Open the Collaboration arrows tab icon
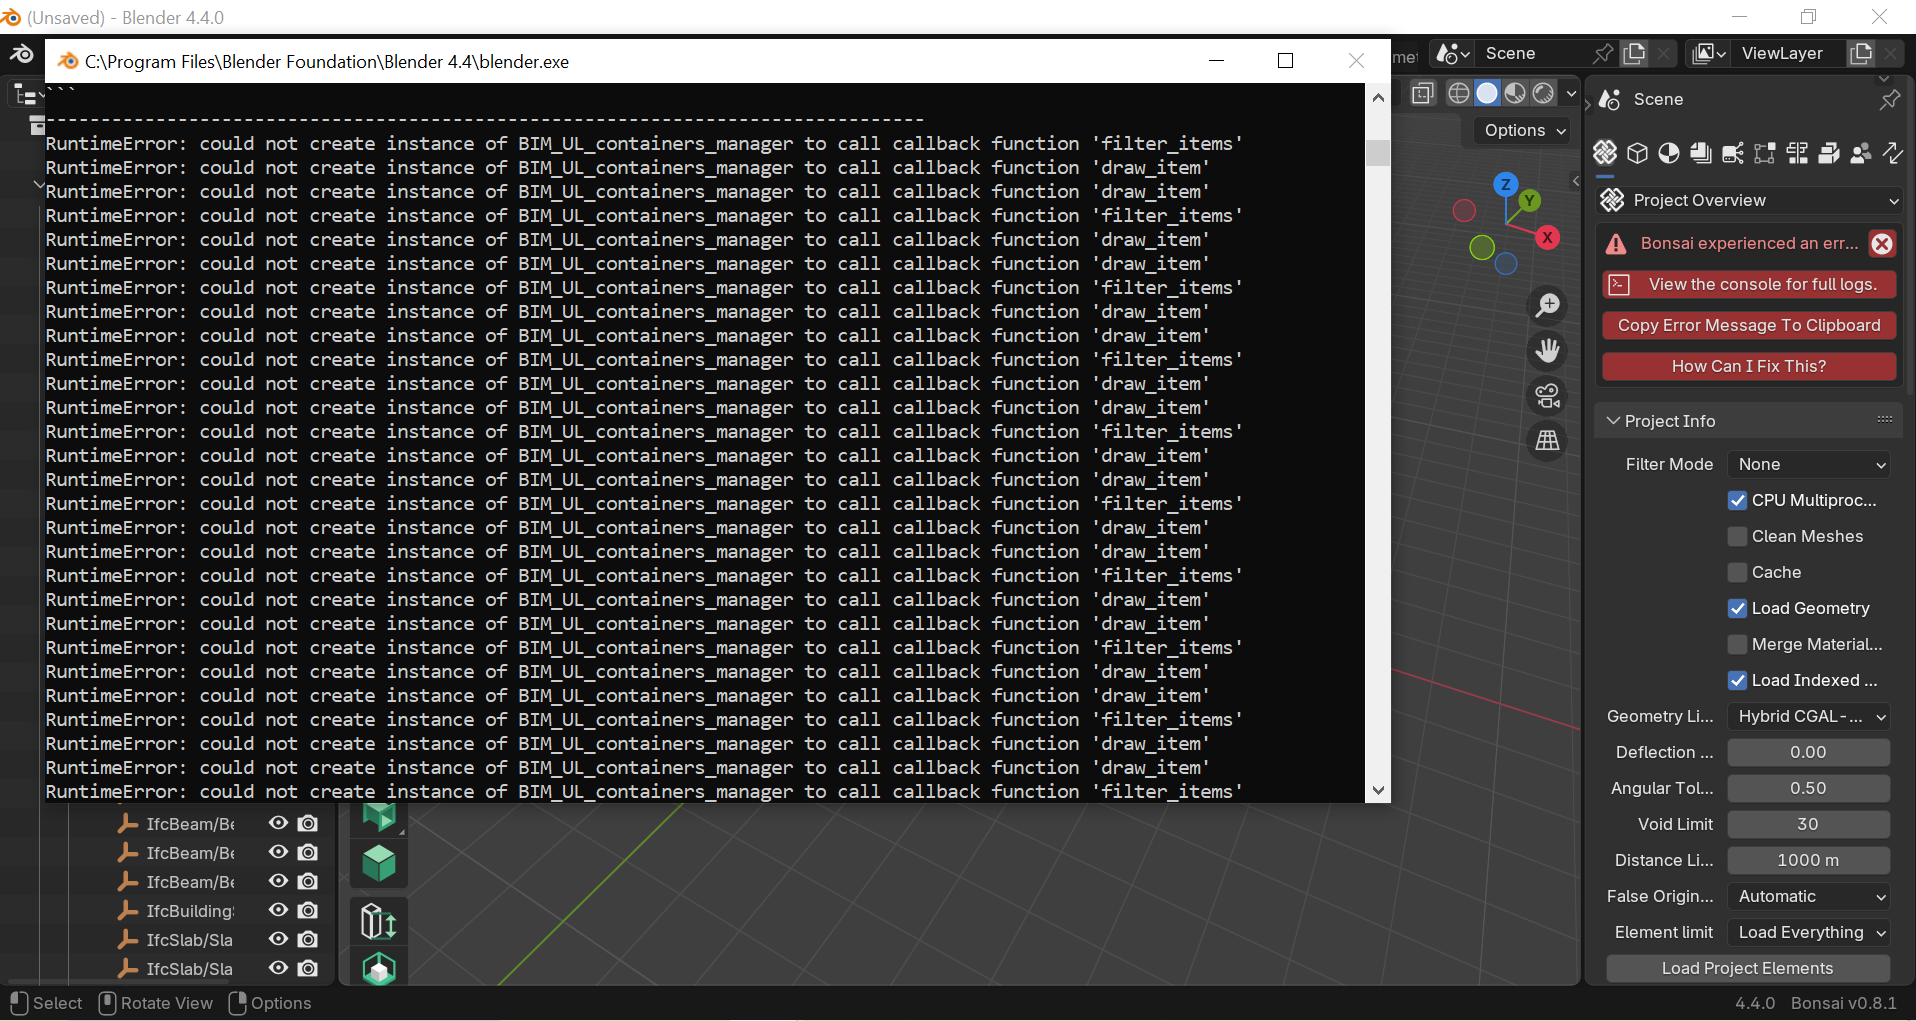The width and height of the screenshot is (1916, 1021). point(1893,153)
